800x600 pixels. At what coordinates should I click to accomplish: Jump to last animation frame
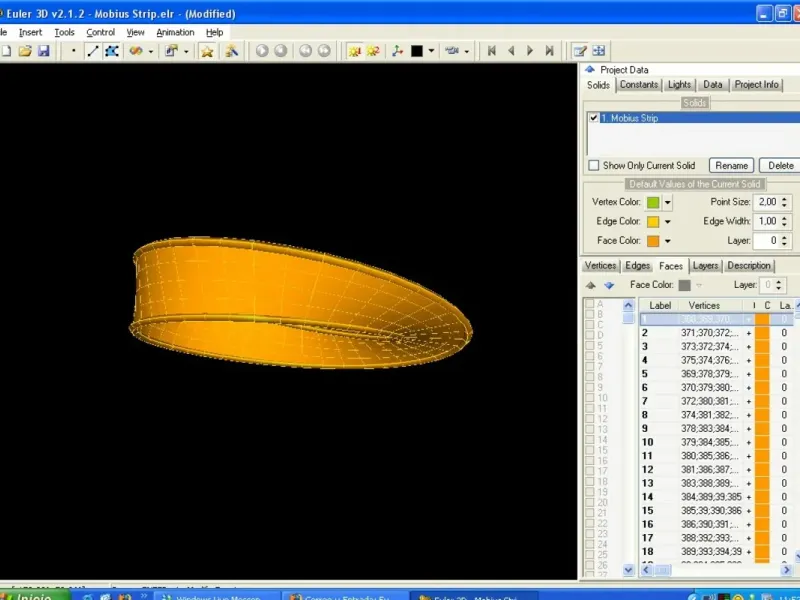pyautogui.click(x=549, y=51)
